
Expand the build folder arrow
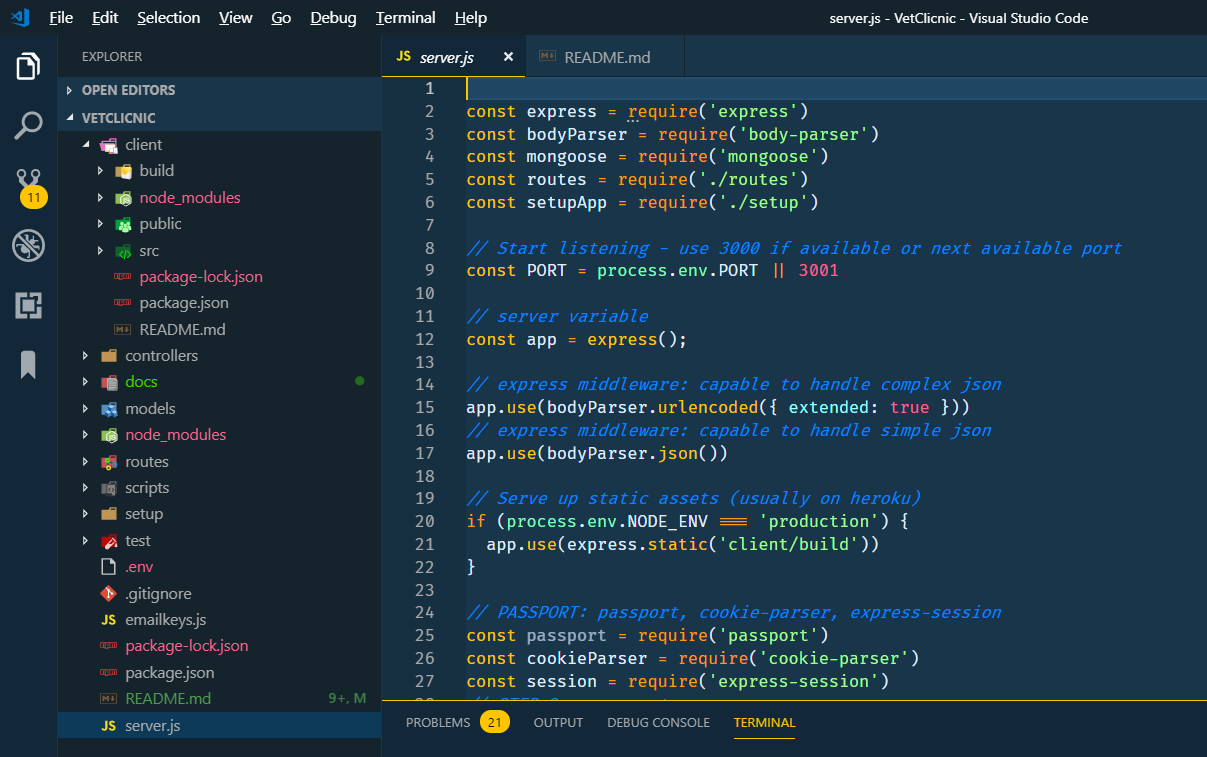[100, 171]
